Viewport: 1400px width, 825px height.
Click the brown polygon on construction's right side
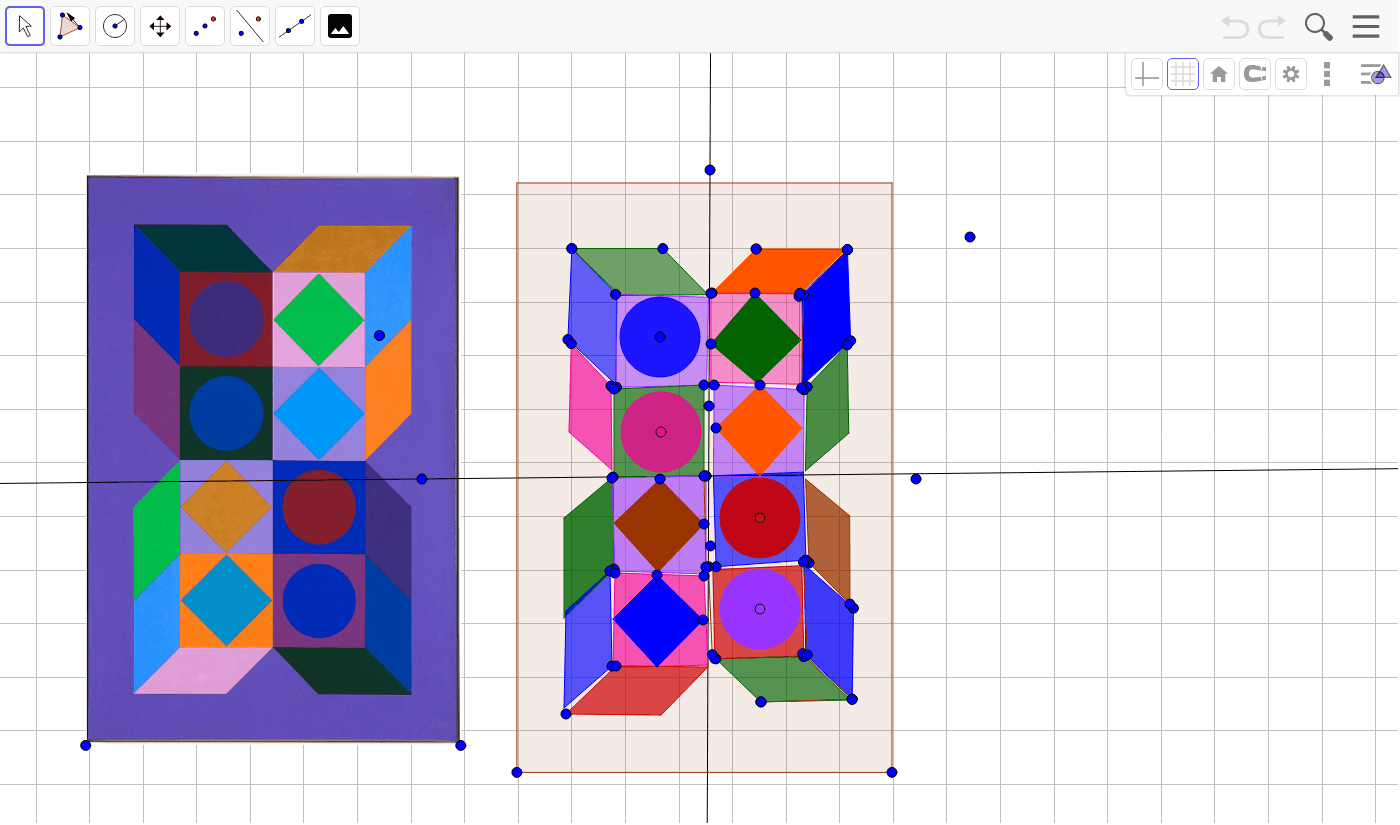(828, 541)
